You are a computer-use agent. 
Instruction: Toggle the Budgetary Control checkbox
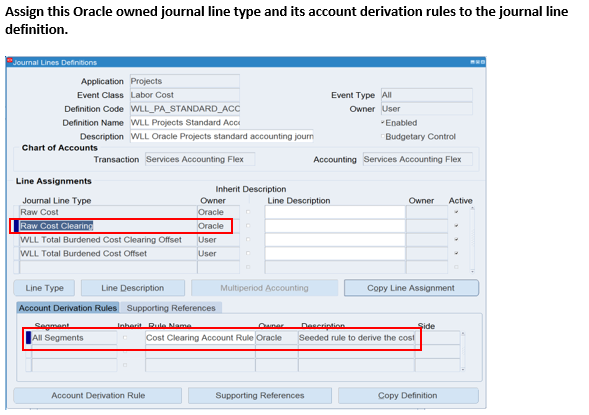coord(383,136)
